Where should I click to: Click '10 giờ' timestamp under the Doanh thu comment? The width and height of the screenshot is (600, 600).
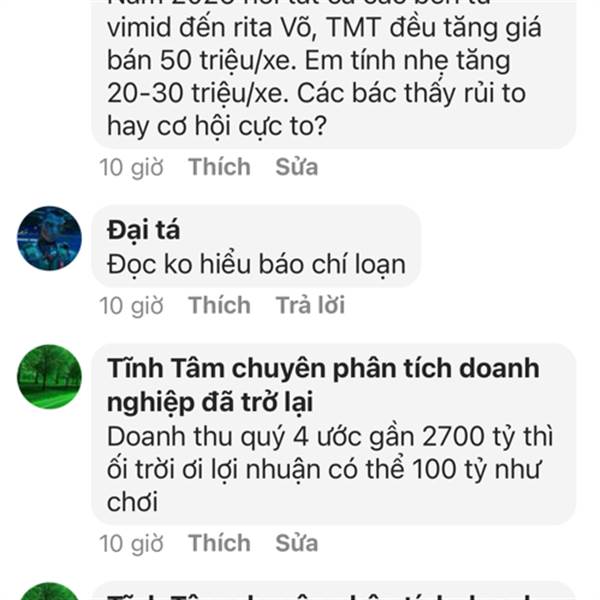tap(131, 543)
